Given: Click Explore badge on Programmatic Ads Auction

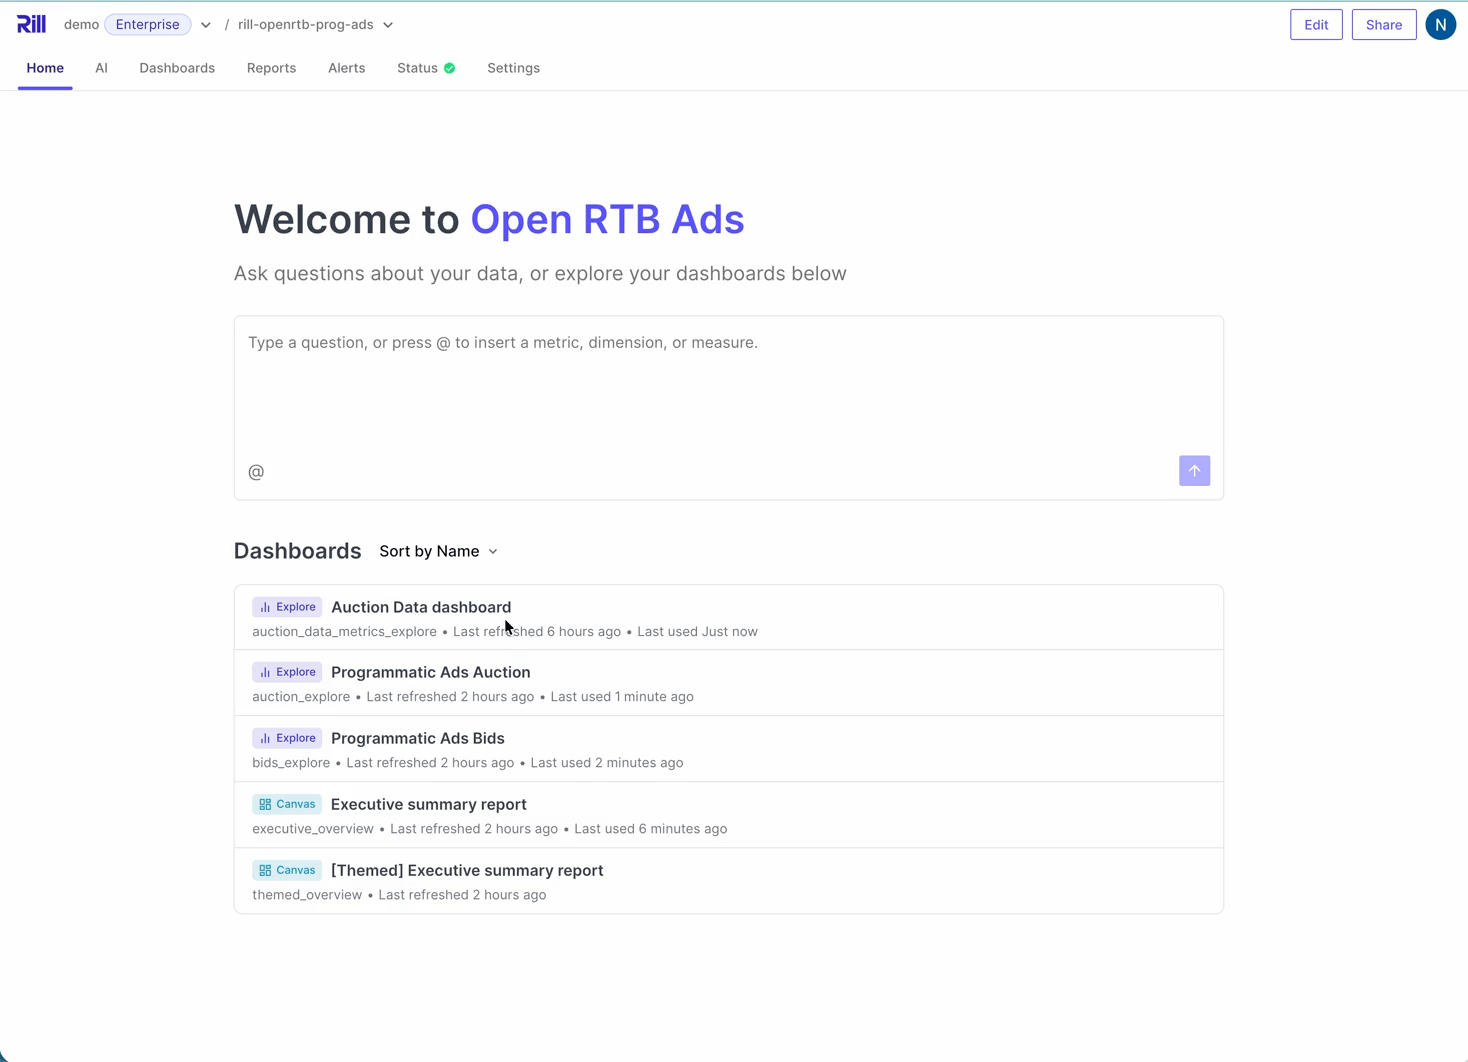Looking at the screenshot, I should tap(287, 672).
